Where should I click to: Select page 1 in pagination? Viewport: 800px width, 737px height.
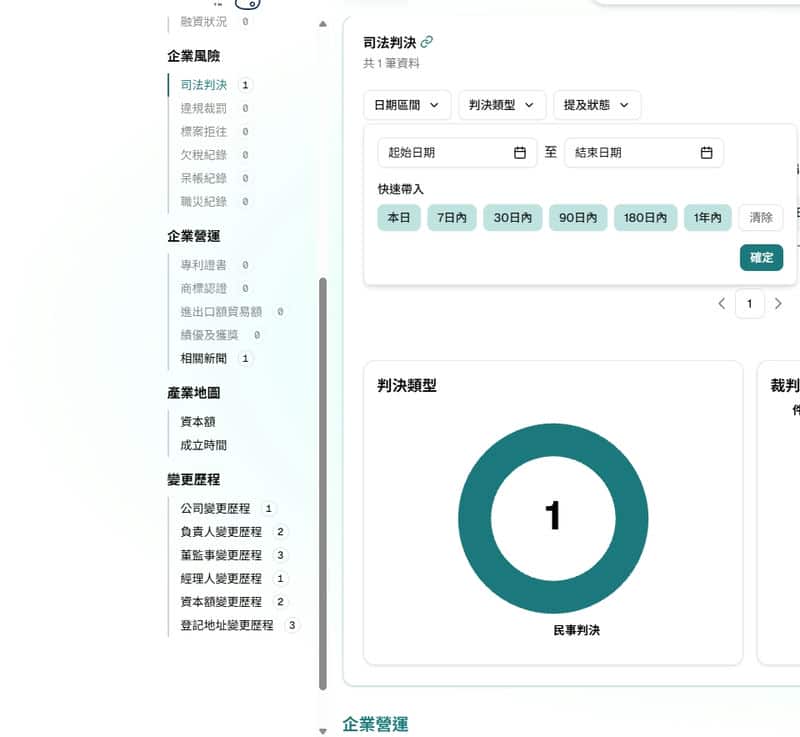click(749, 304)
